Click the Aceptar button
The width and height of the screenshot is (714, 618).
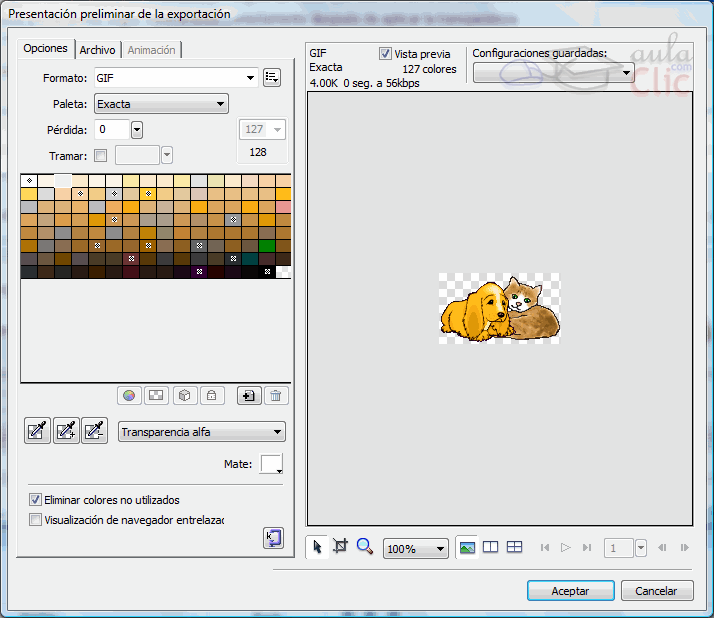(570, 591)
